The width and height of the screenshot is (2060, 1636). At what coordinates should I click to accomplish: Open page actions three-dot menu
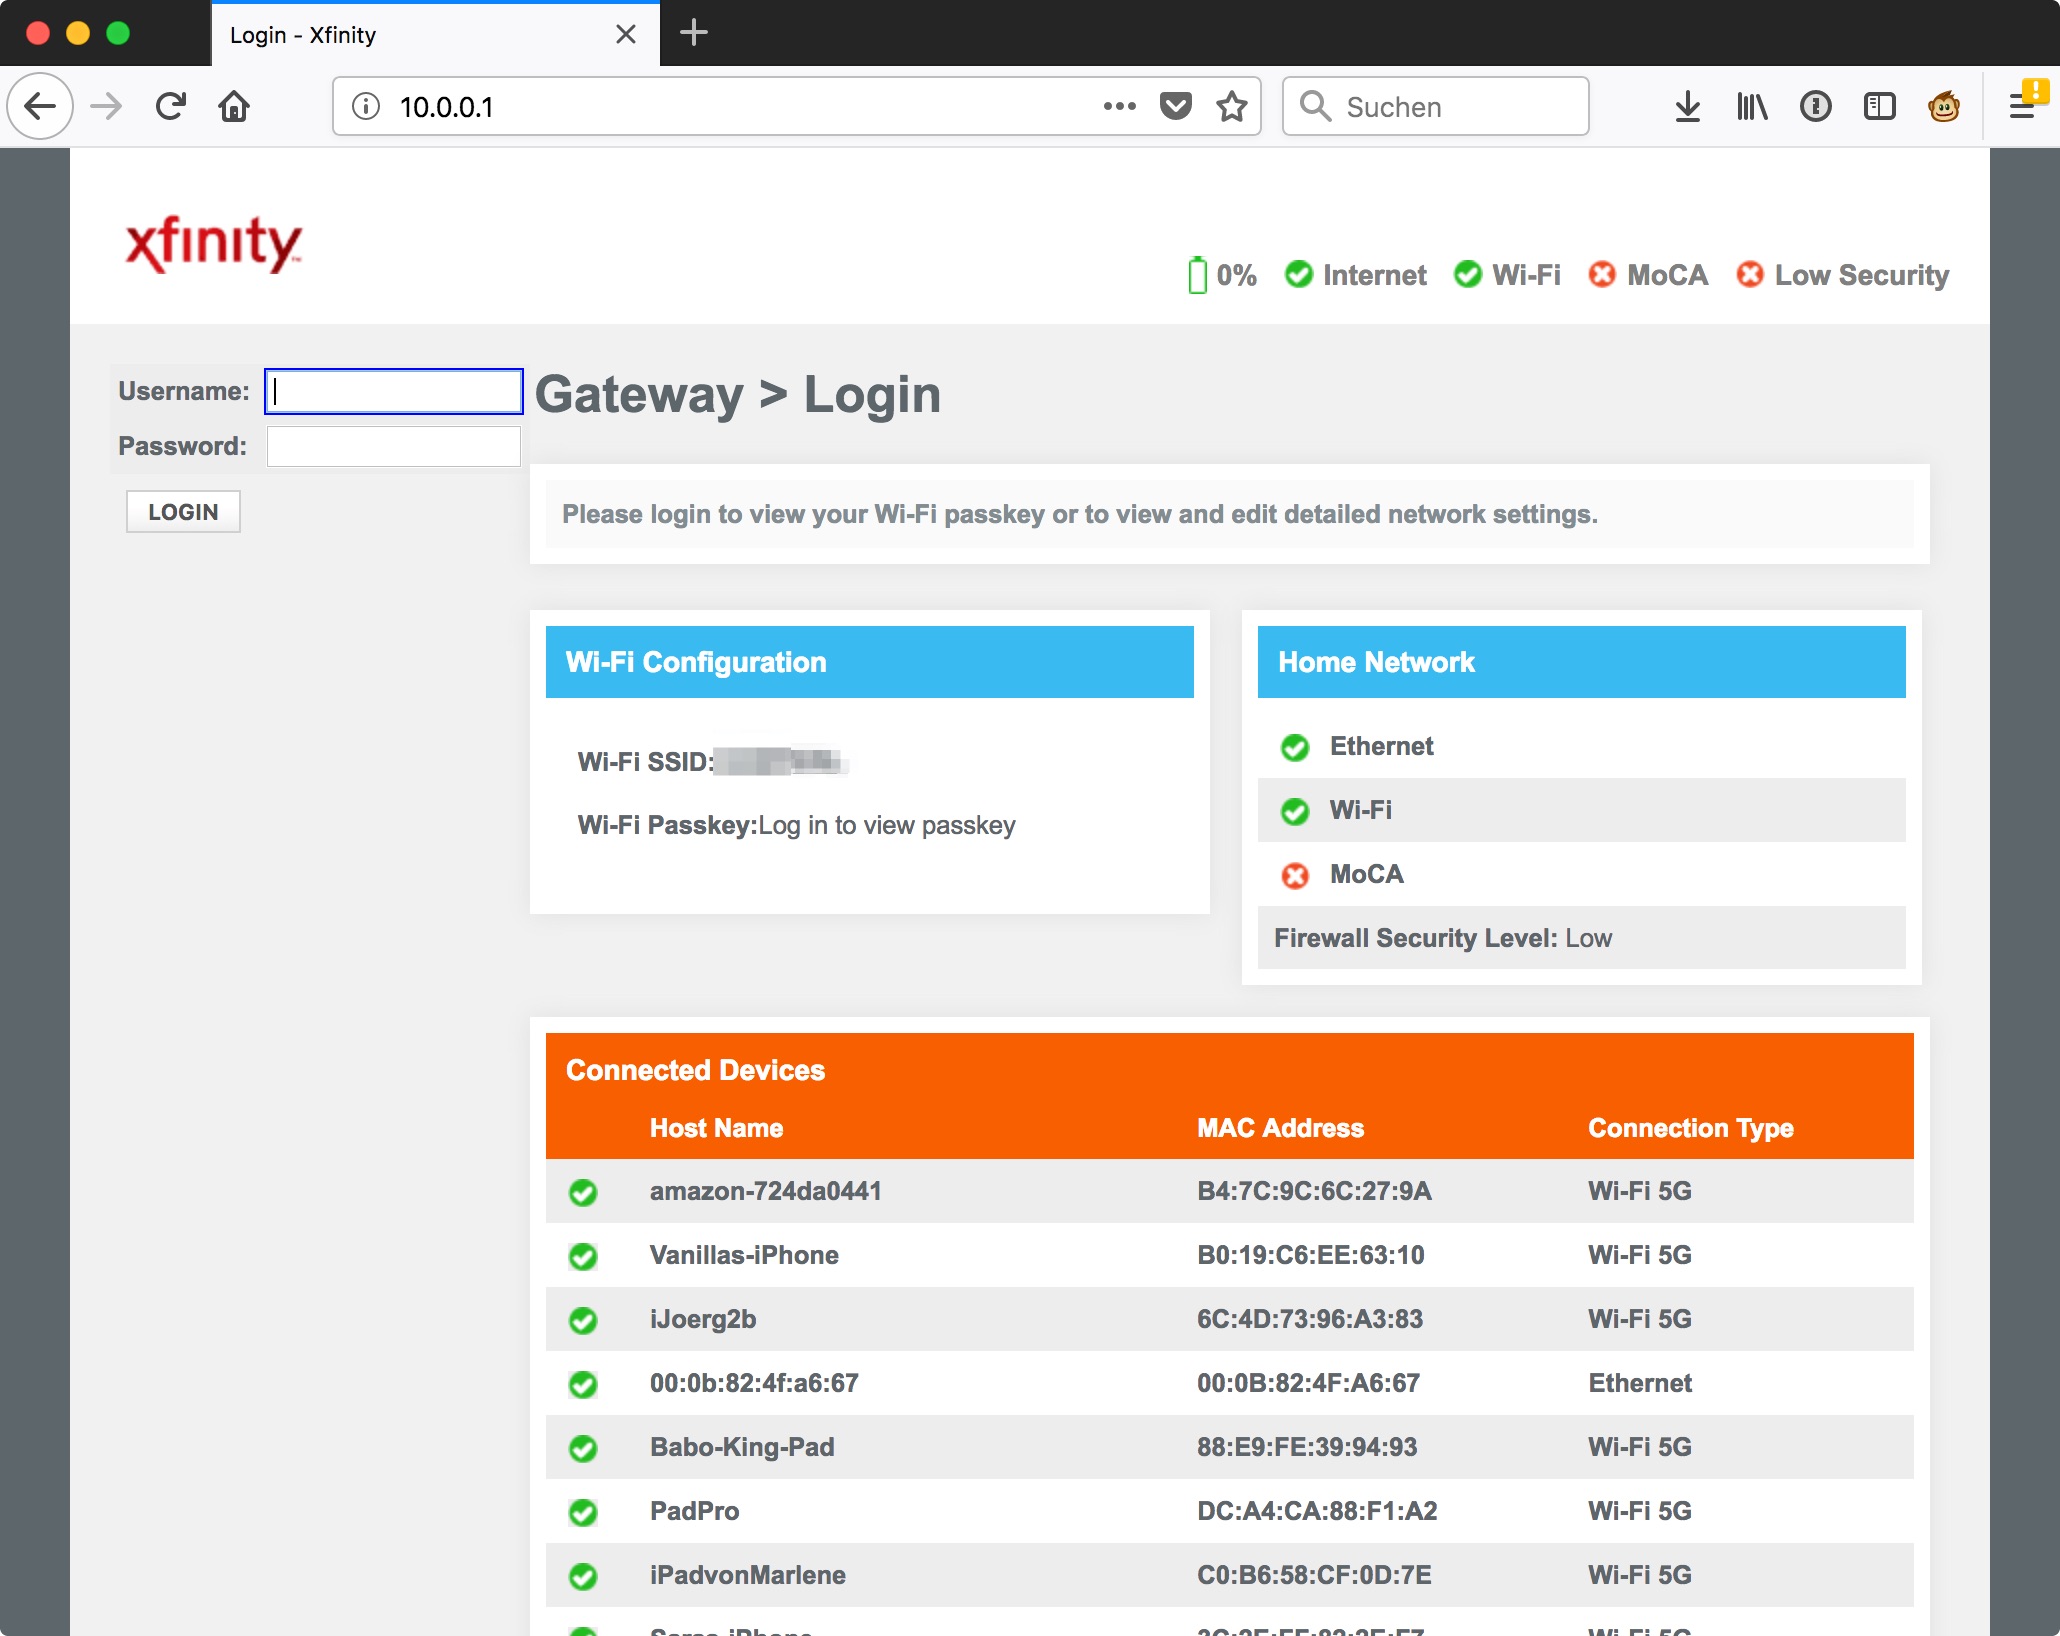[1119, 106]
